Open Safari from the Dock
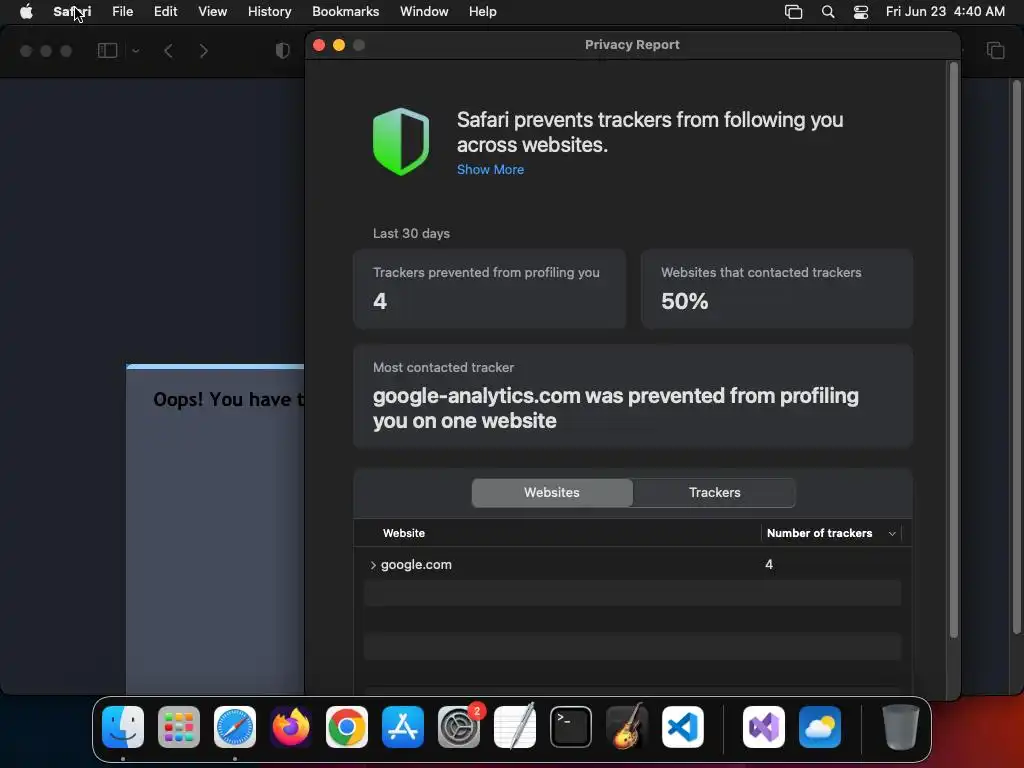 coord(235,727)
